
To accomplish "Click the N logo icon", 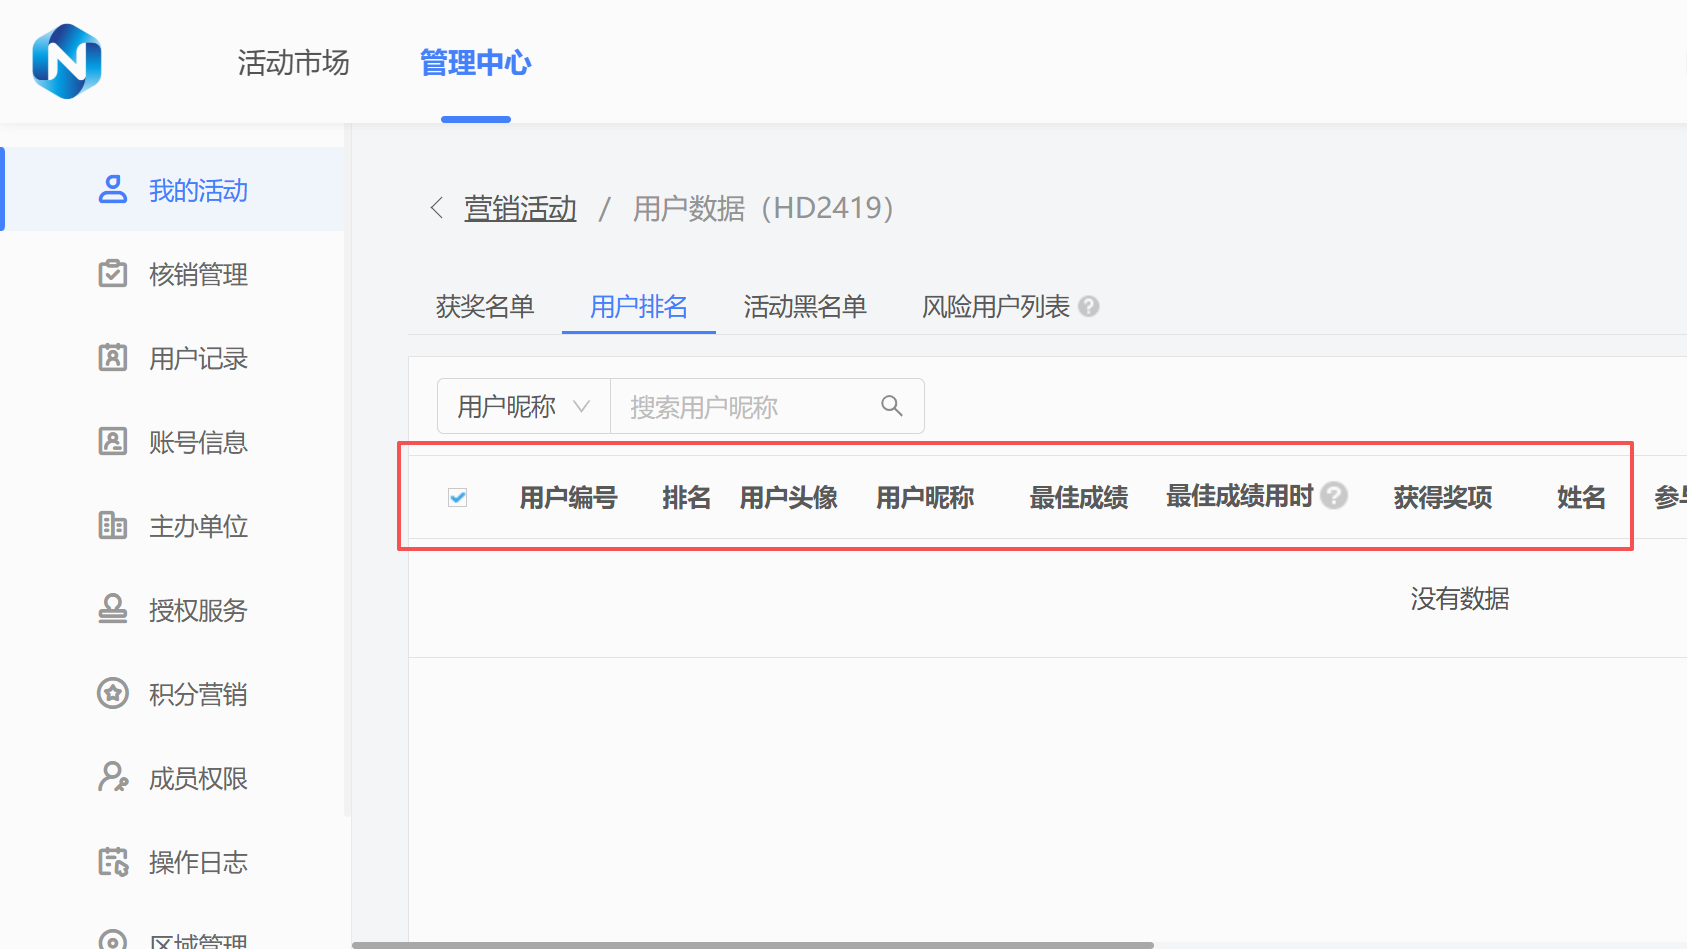I will pyautogui.click(x=67, y=62).
